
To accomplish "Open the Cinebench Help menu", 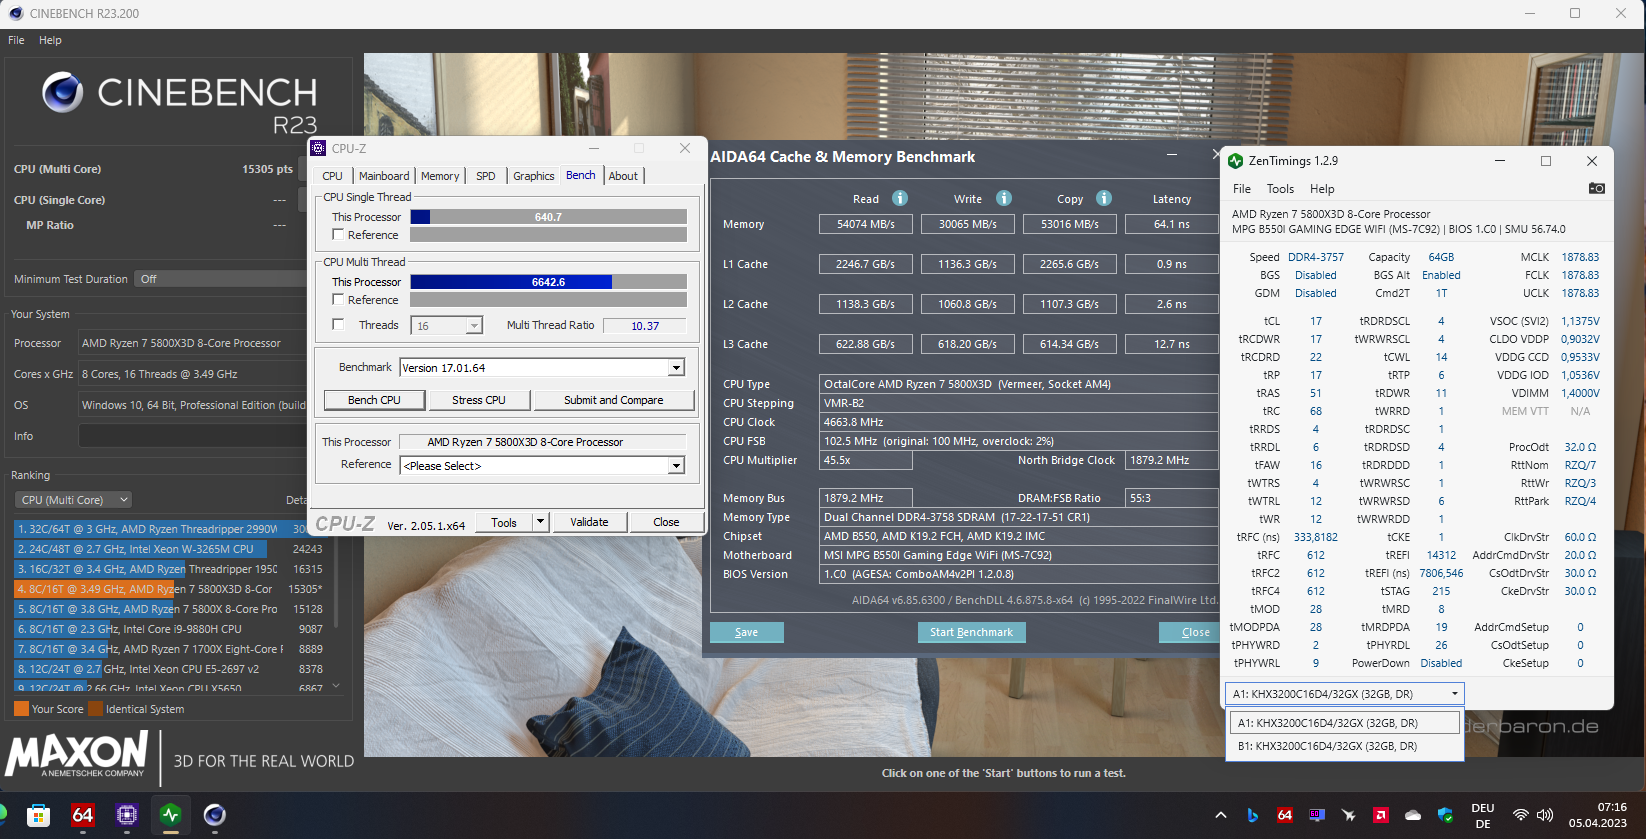I will coord(50,40).
